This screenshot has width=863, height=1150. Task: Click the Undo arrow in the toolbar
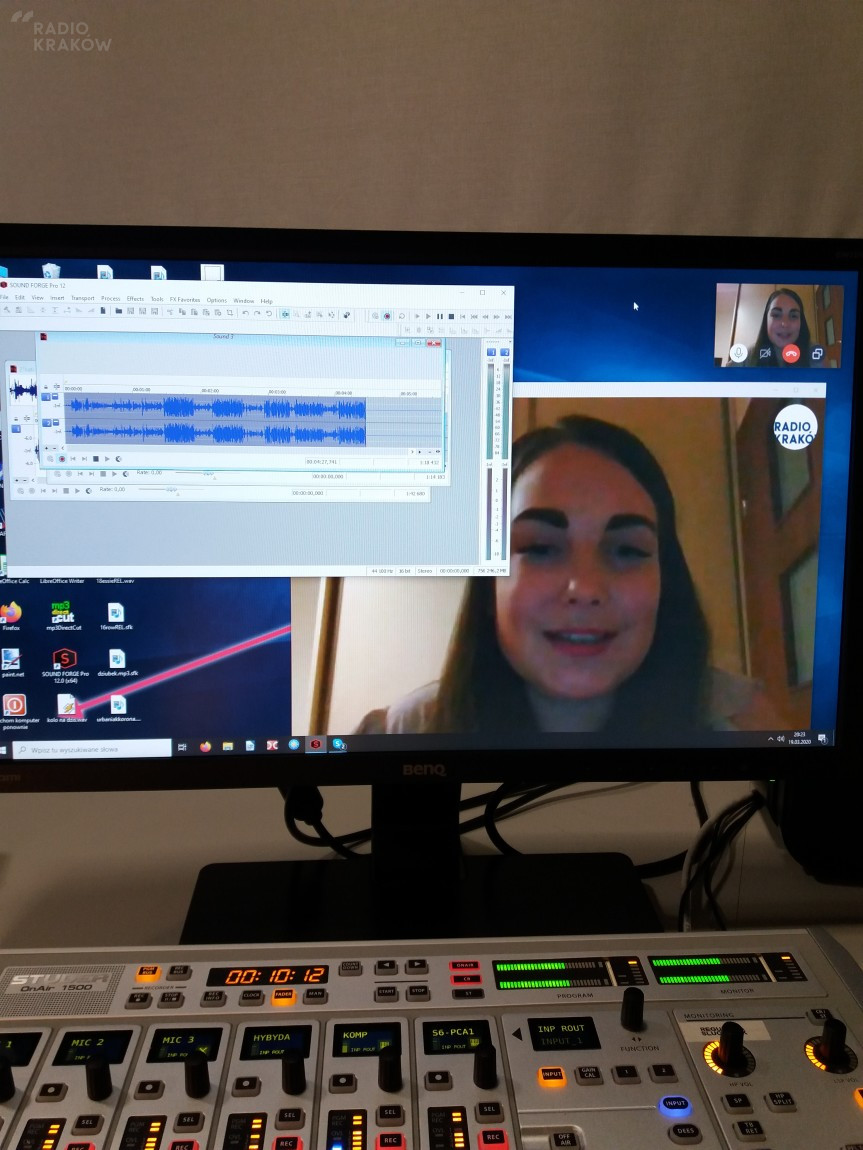[x=245, y=313]
